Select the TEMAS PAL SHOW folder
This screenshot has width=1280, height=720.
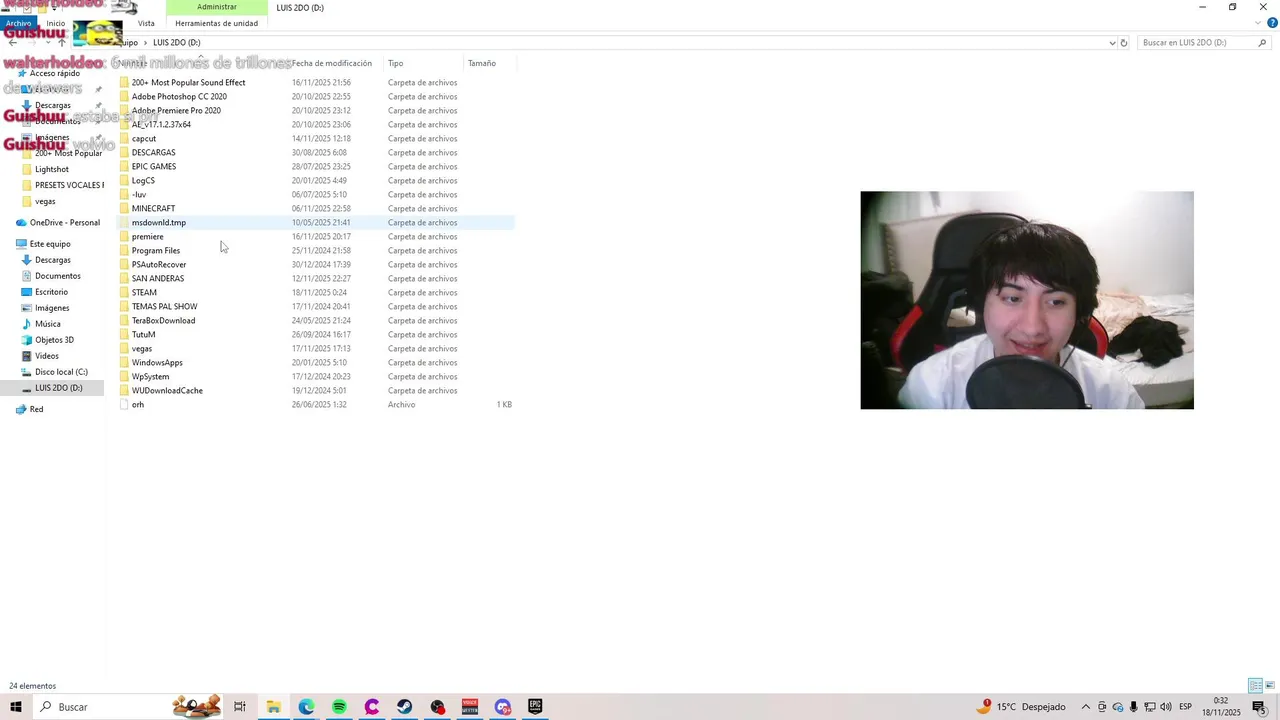point(165,307)
